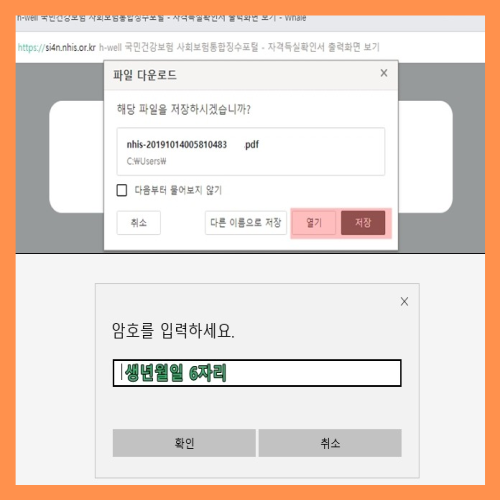
Task: Focus the 생년월일 6자리 password field
Action: coord(257,373)
